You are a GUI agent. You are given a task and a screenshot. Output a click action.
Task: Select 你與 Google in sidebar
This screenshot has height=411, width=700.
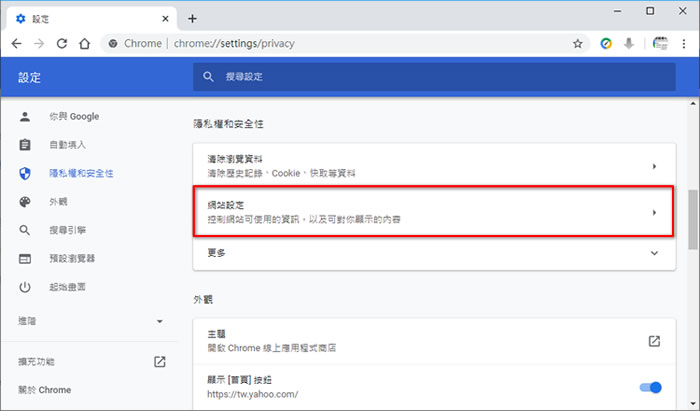point(74,116)
